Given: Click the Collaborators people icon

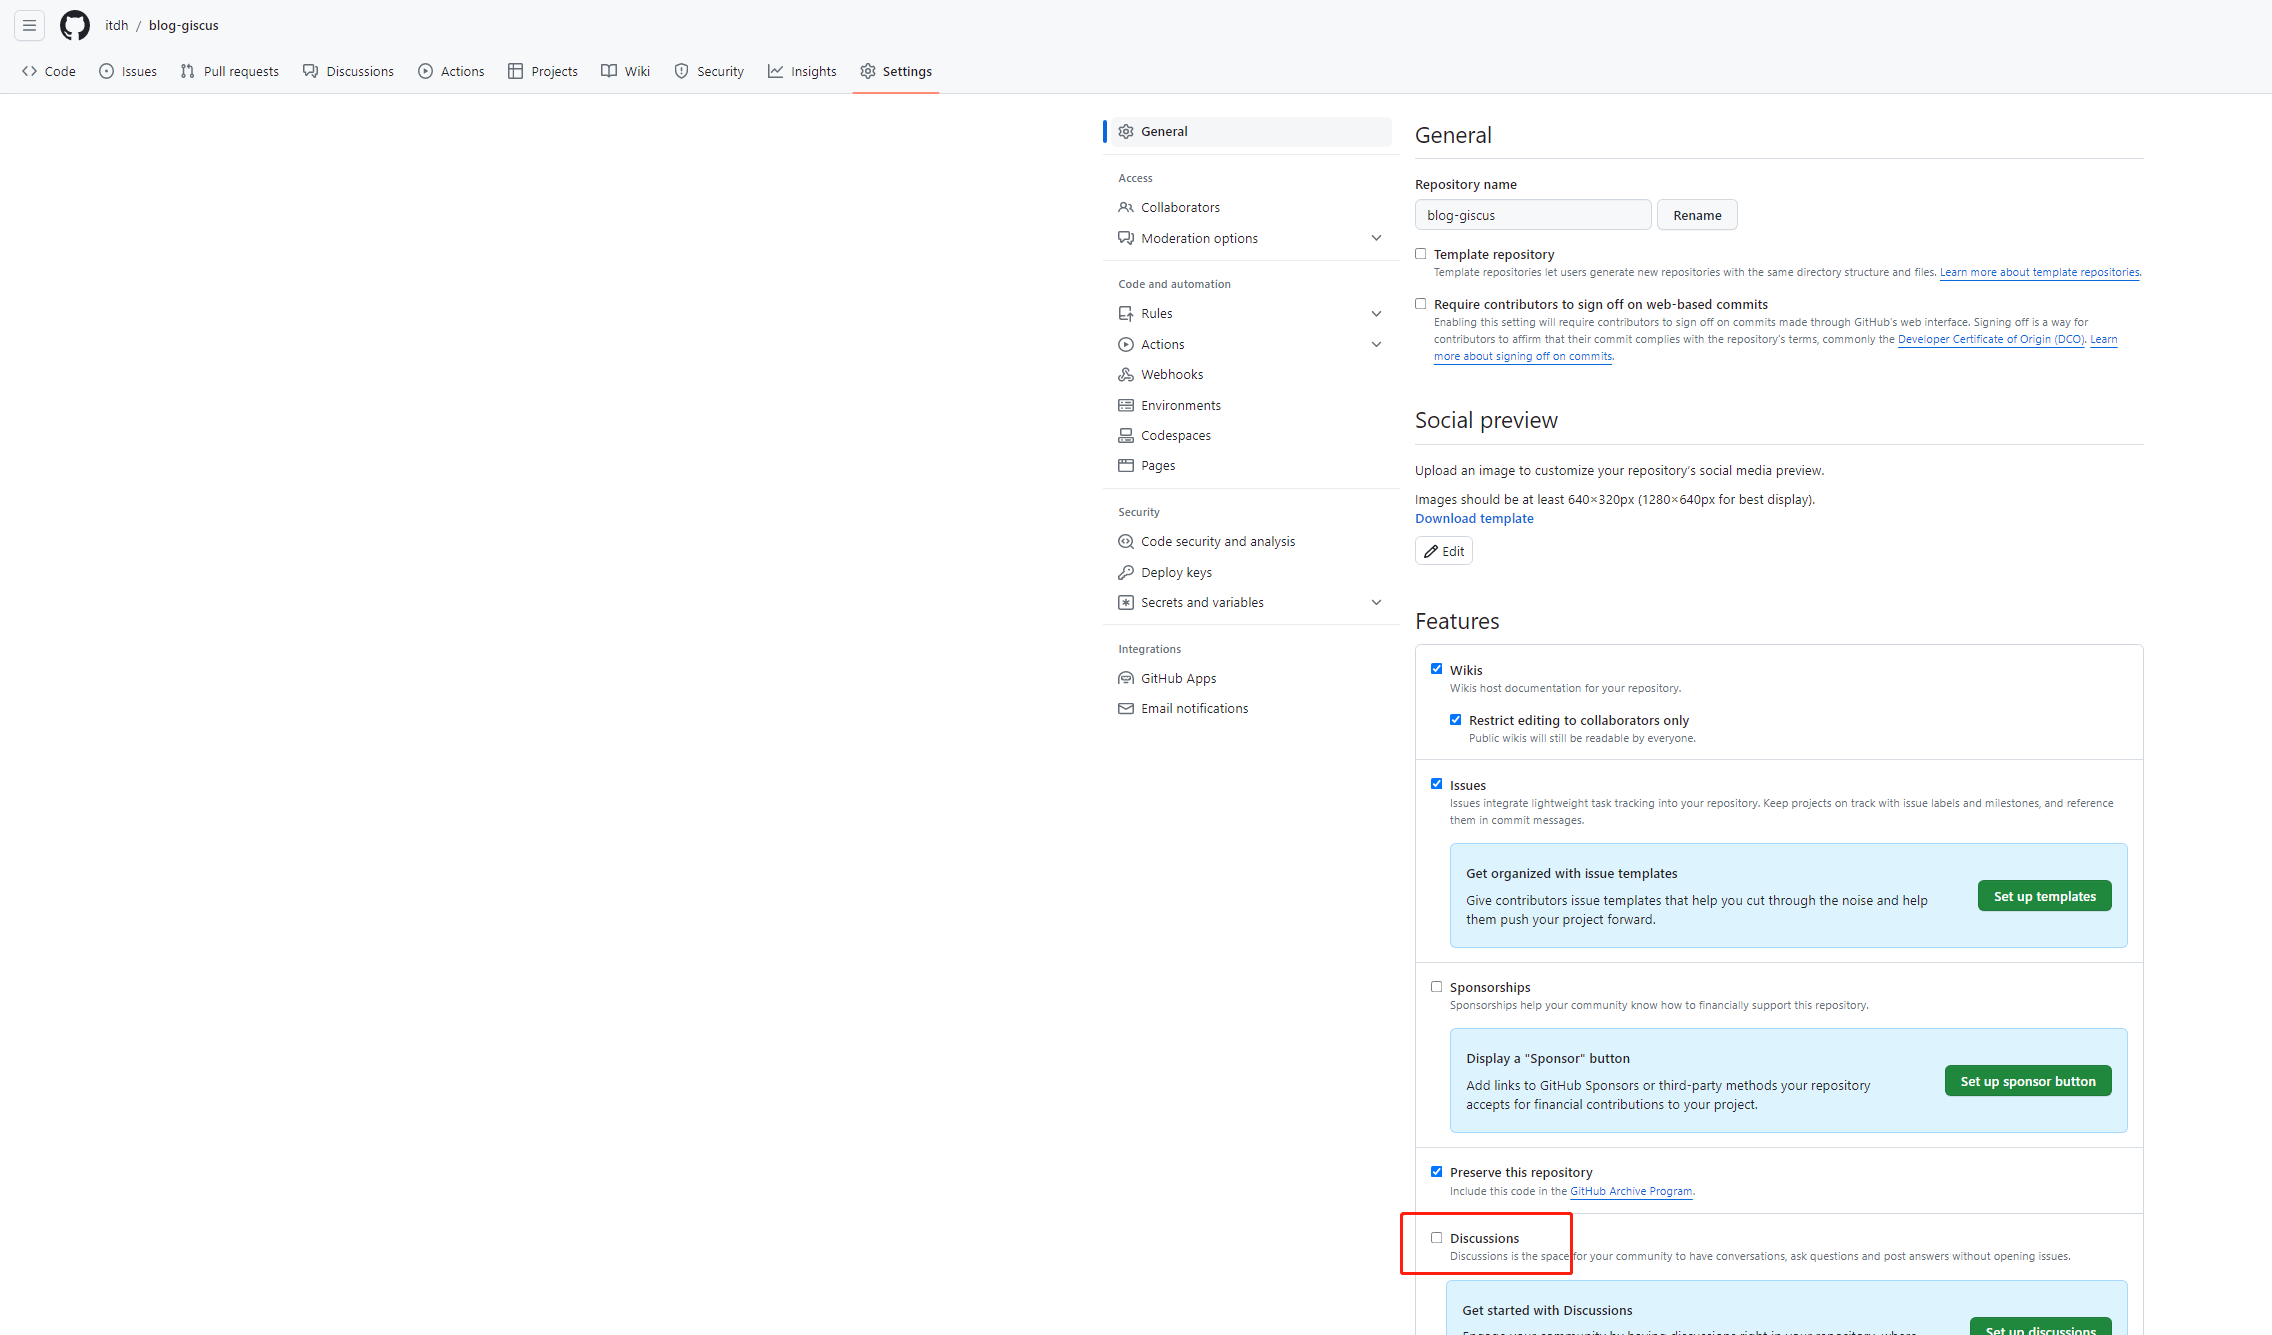Looking at the screenshot, I should [x=1126, y=207].
